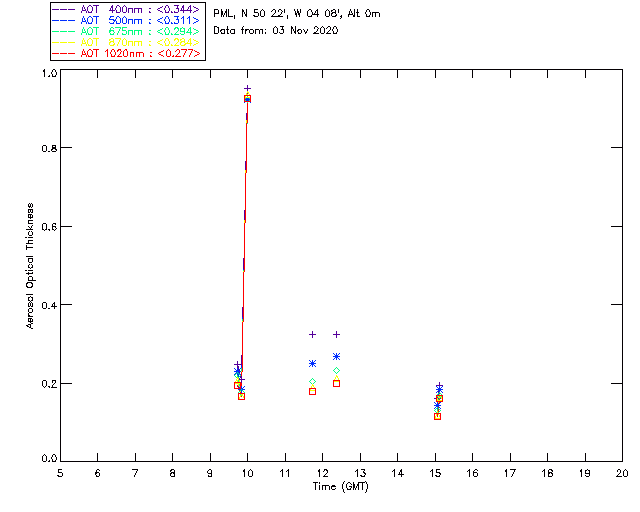
Task: Click x-axis tick label 9
Action: [210, 473]
